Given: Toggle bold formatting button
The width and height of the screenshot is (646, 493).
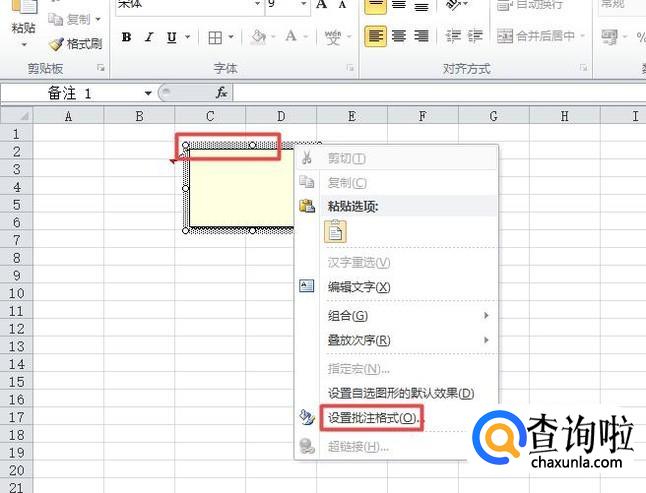Looking at the screenshot, I should pyautogui.click(x=126, y=37).
